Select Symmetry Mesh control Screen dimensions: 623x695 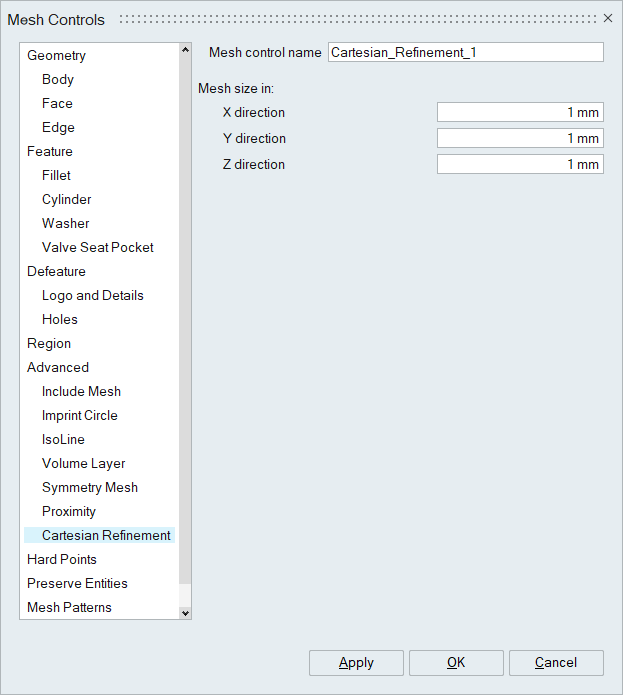[90, 487]
